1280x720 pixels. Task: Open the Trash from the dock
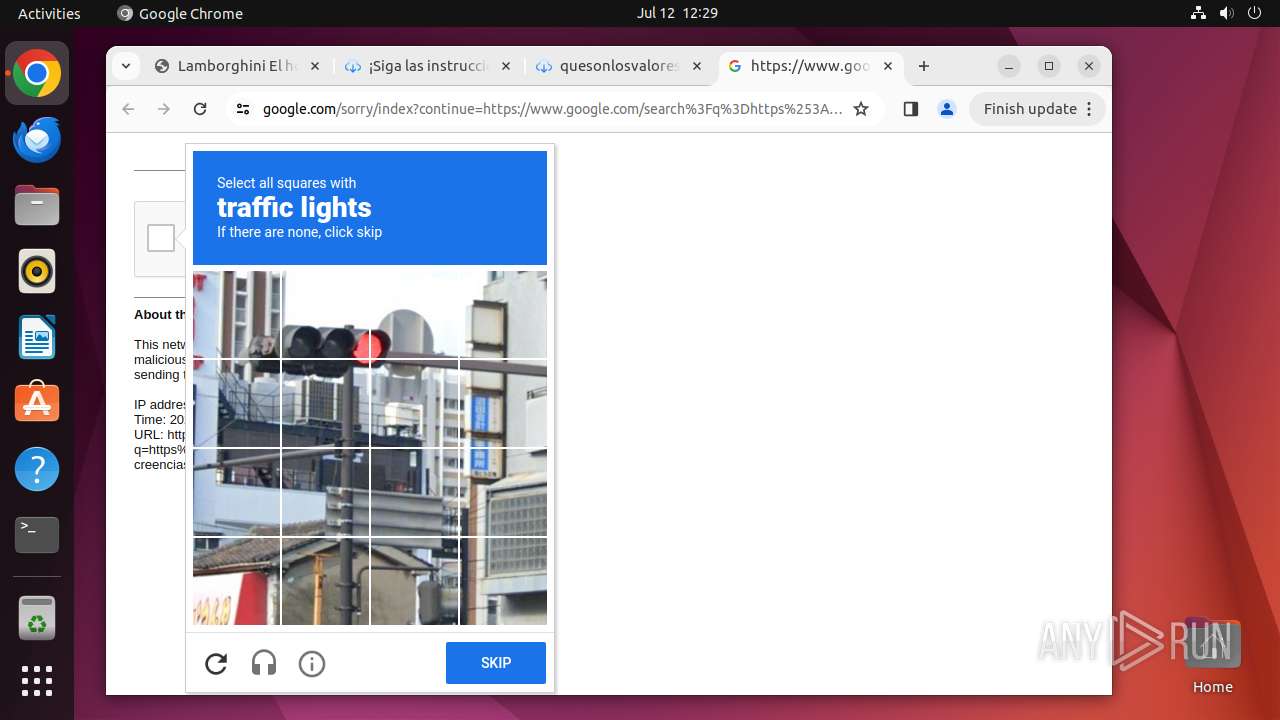(37, 618)
